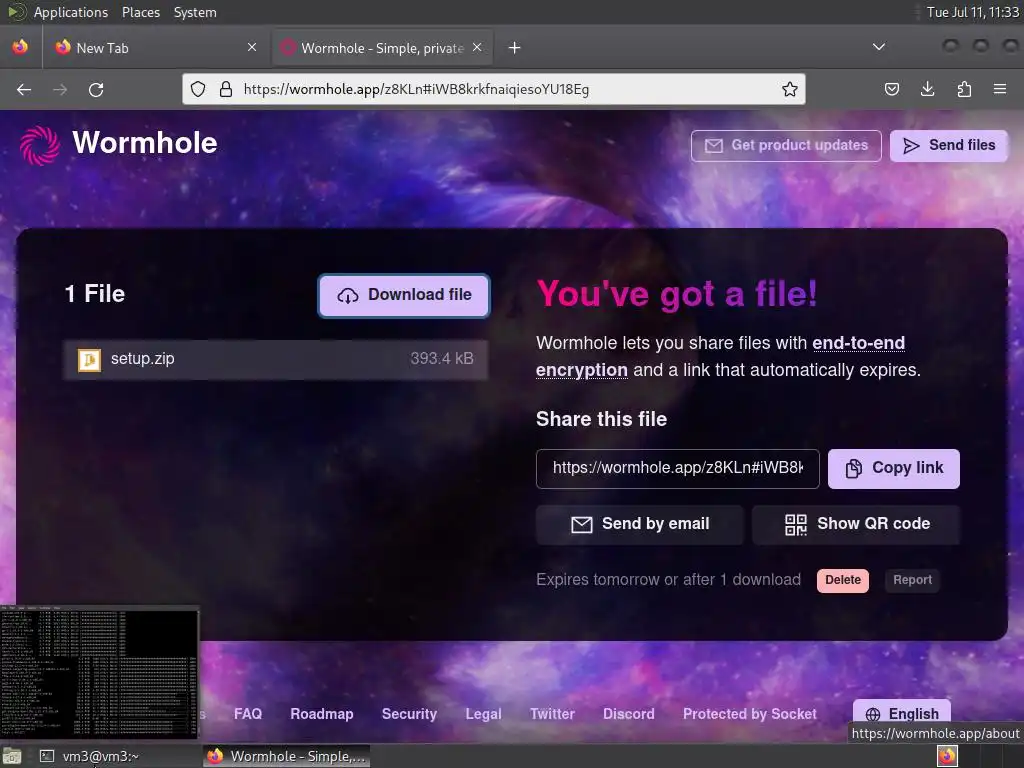Screen dimensions: 1024x768
Task: Open the Places menu
Action: (x=140, y=12)
